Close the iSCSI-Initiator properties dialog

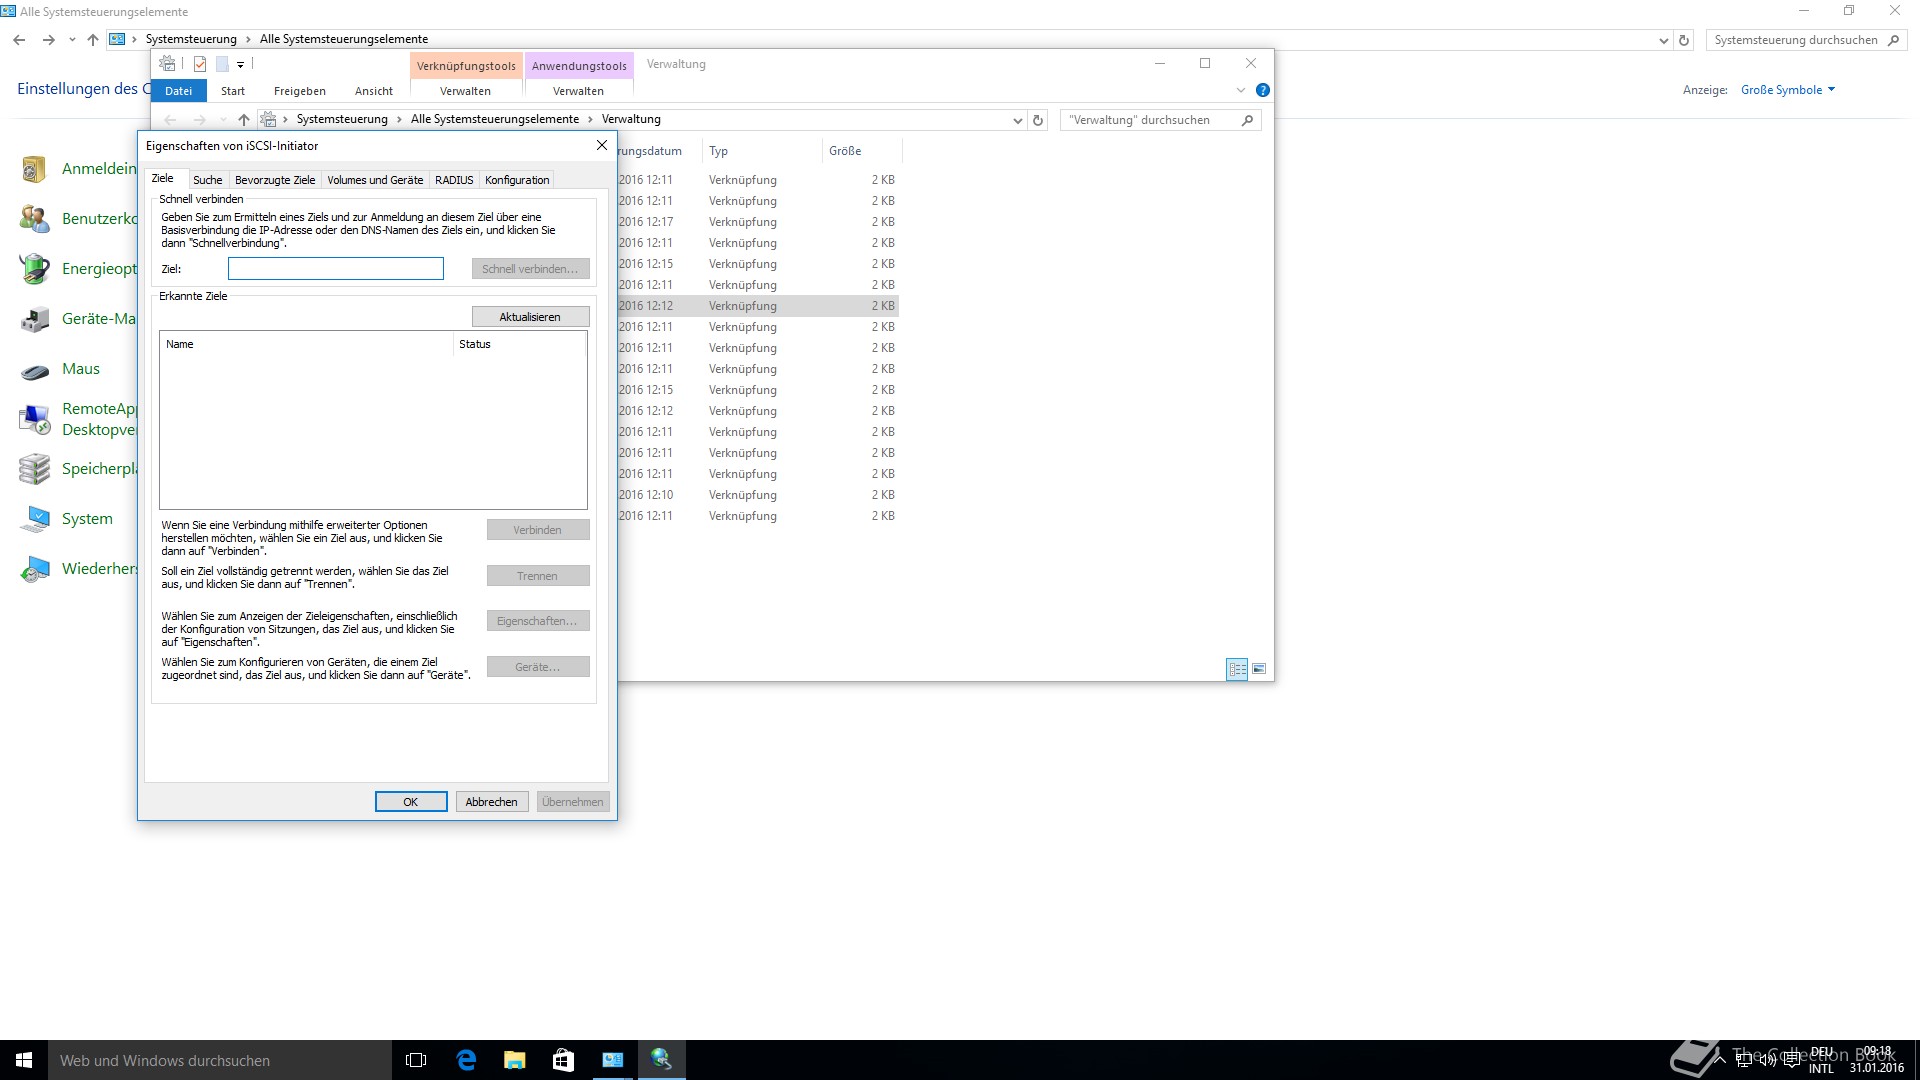click(x=602, y=145)
